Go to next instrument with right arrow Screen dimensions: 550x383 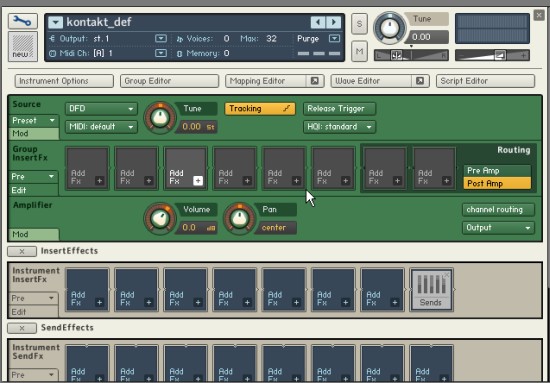pyautogui.click(x=334, y=22)
